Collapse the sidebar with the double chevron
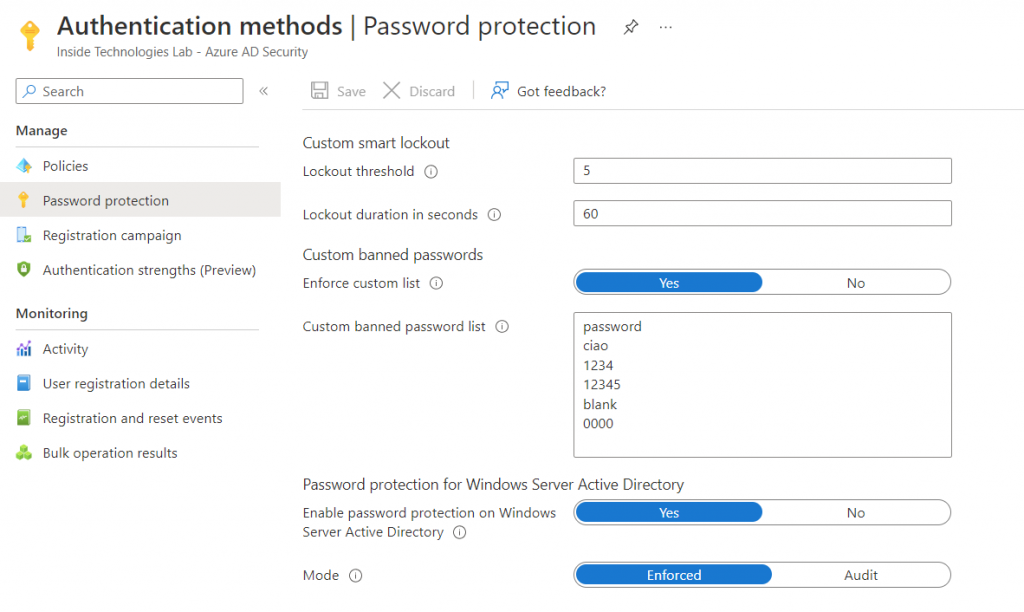 tap(264, 91)
